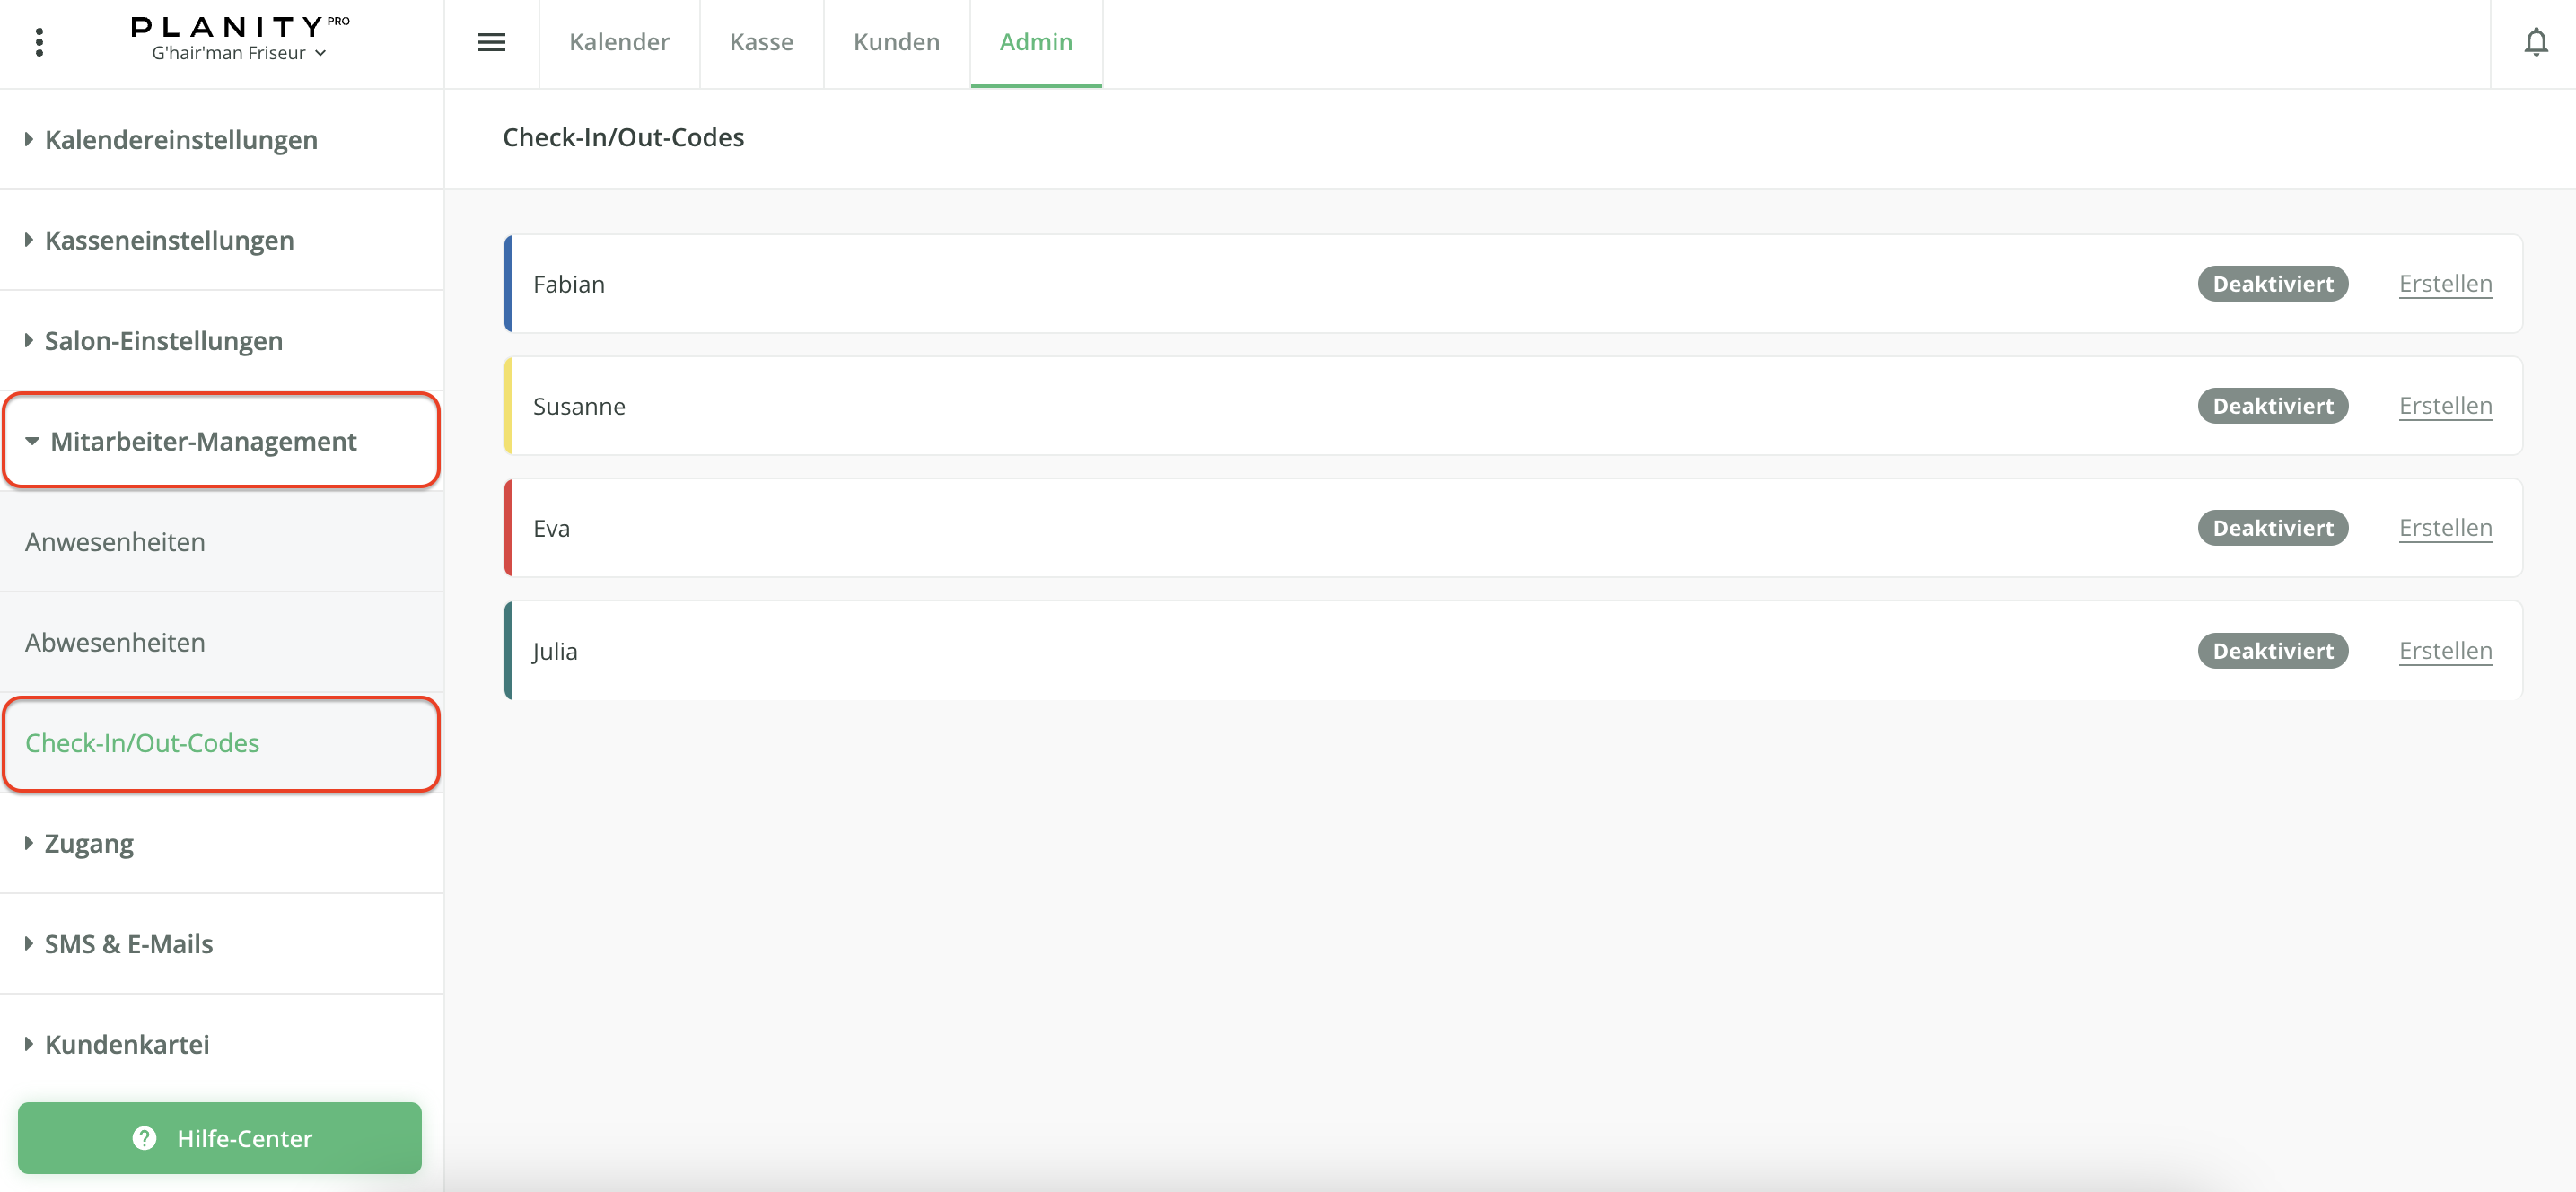Toggle Julia's Deaktiviert status badge
Viewport: 2576px width, 1192px height.
point(2272,651)
